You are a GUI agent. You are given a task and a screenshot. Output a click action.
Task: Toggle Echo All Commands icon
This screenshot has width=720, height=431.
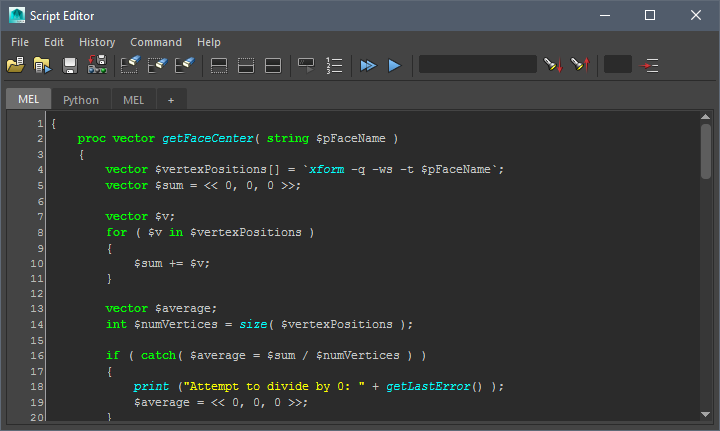pos(306,65)
